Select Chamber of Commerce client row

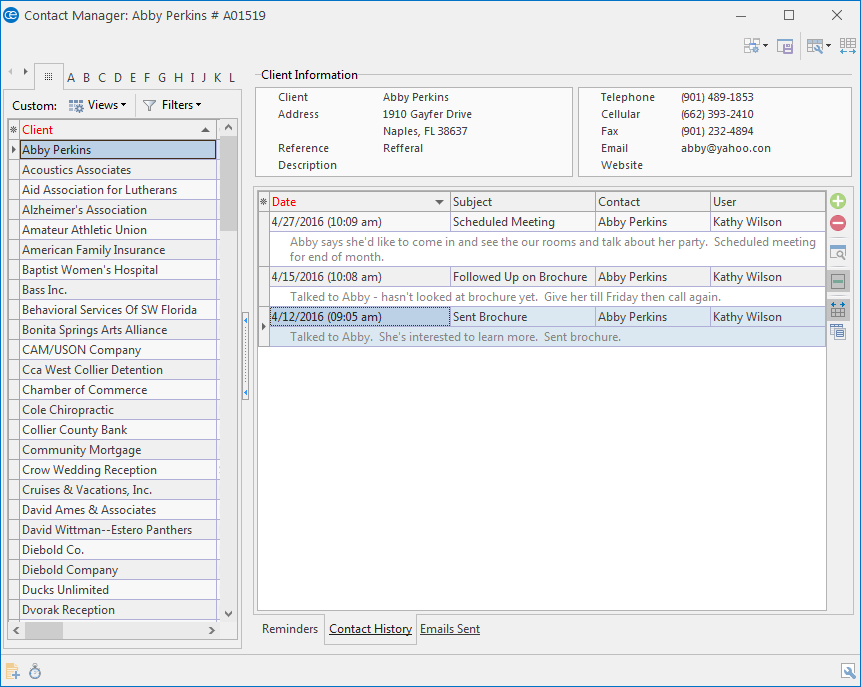(118, 389)
